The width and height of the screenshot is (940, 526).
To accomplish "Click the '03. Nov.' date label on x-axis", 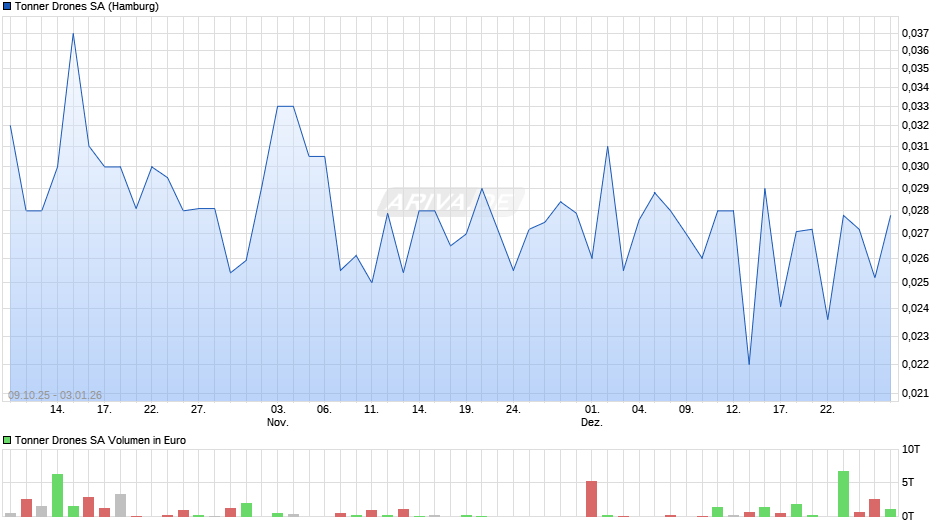I will (278, 416).
